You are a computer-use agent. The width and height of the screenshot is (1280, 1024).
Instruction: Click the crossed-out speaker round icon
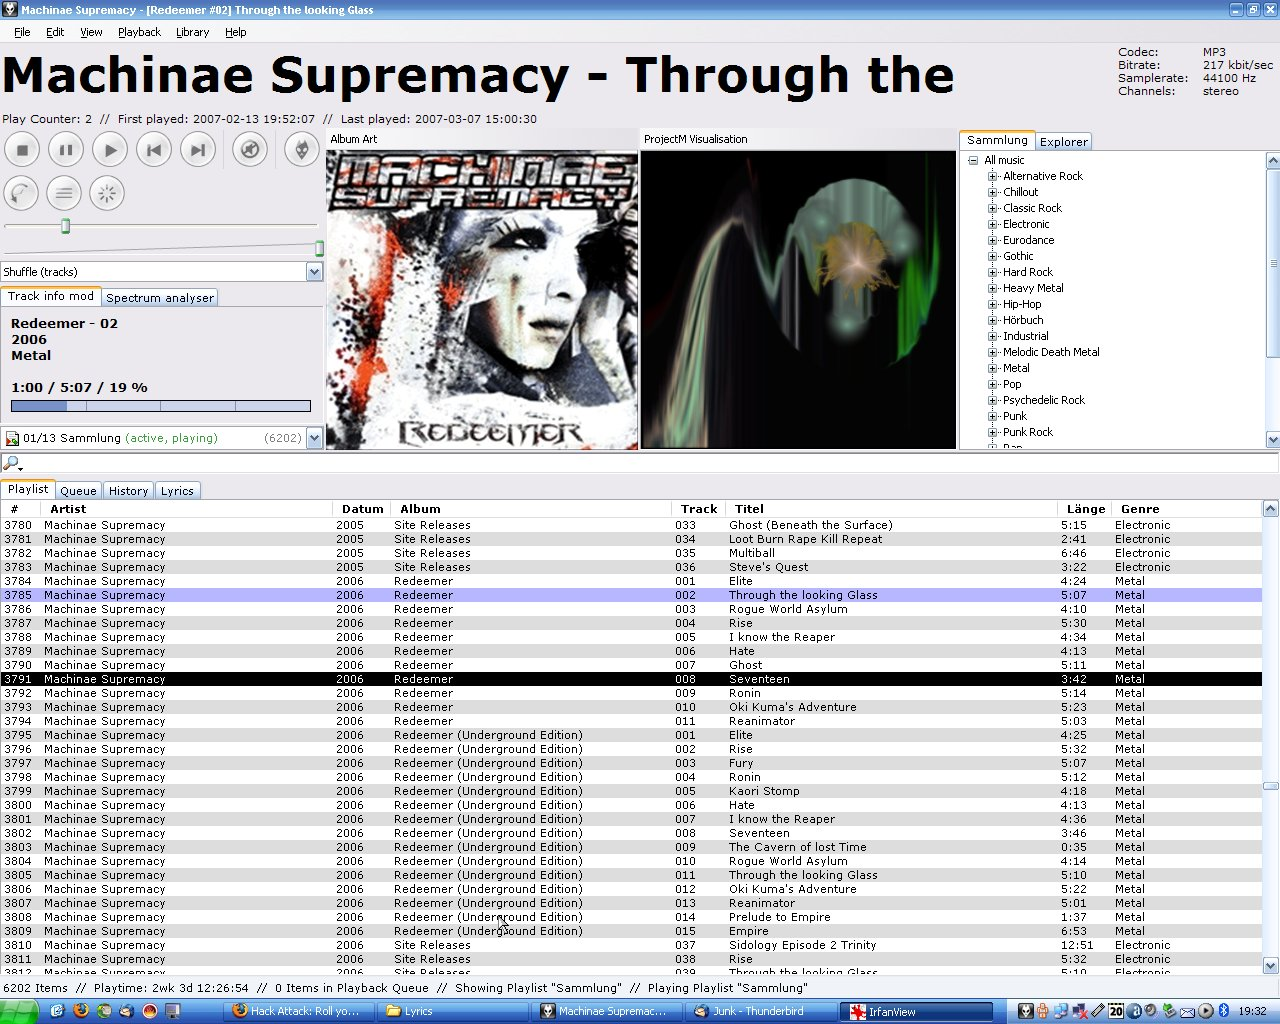[x=250, y=150]
